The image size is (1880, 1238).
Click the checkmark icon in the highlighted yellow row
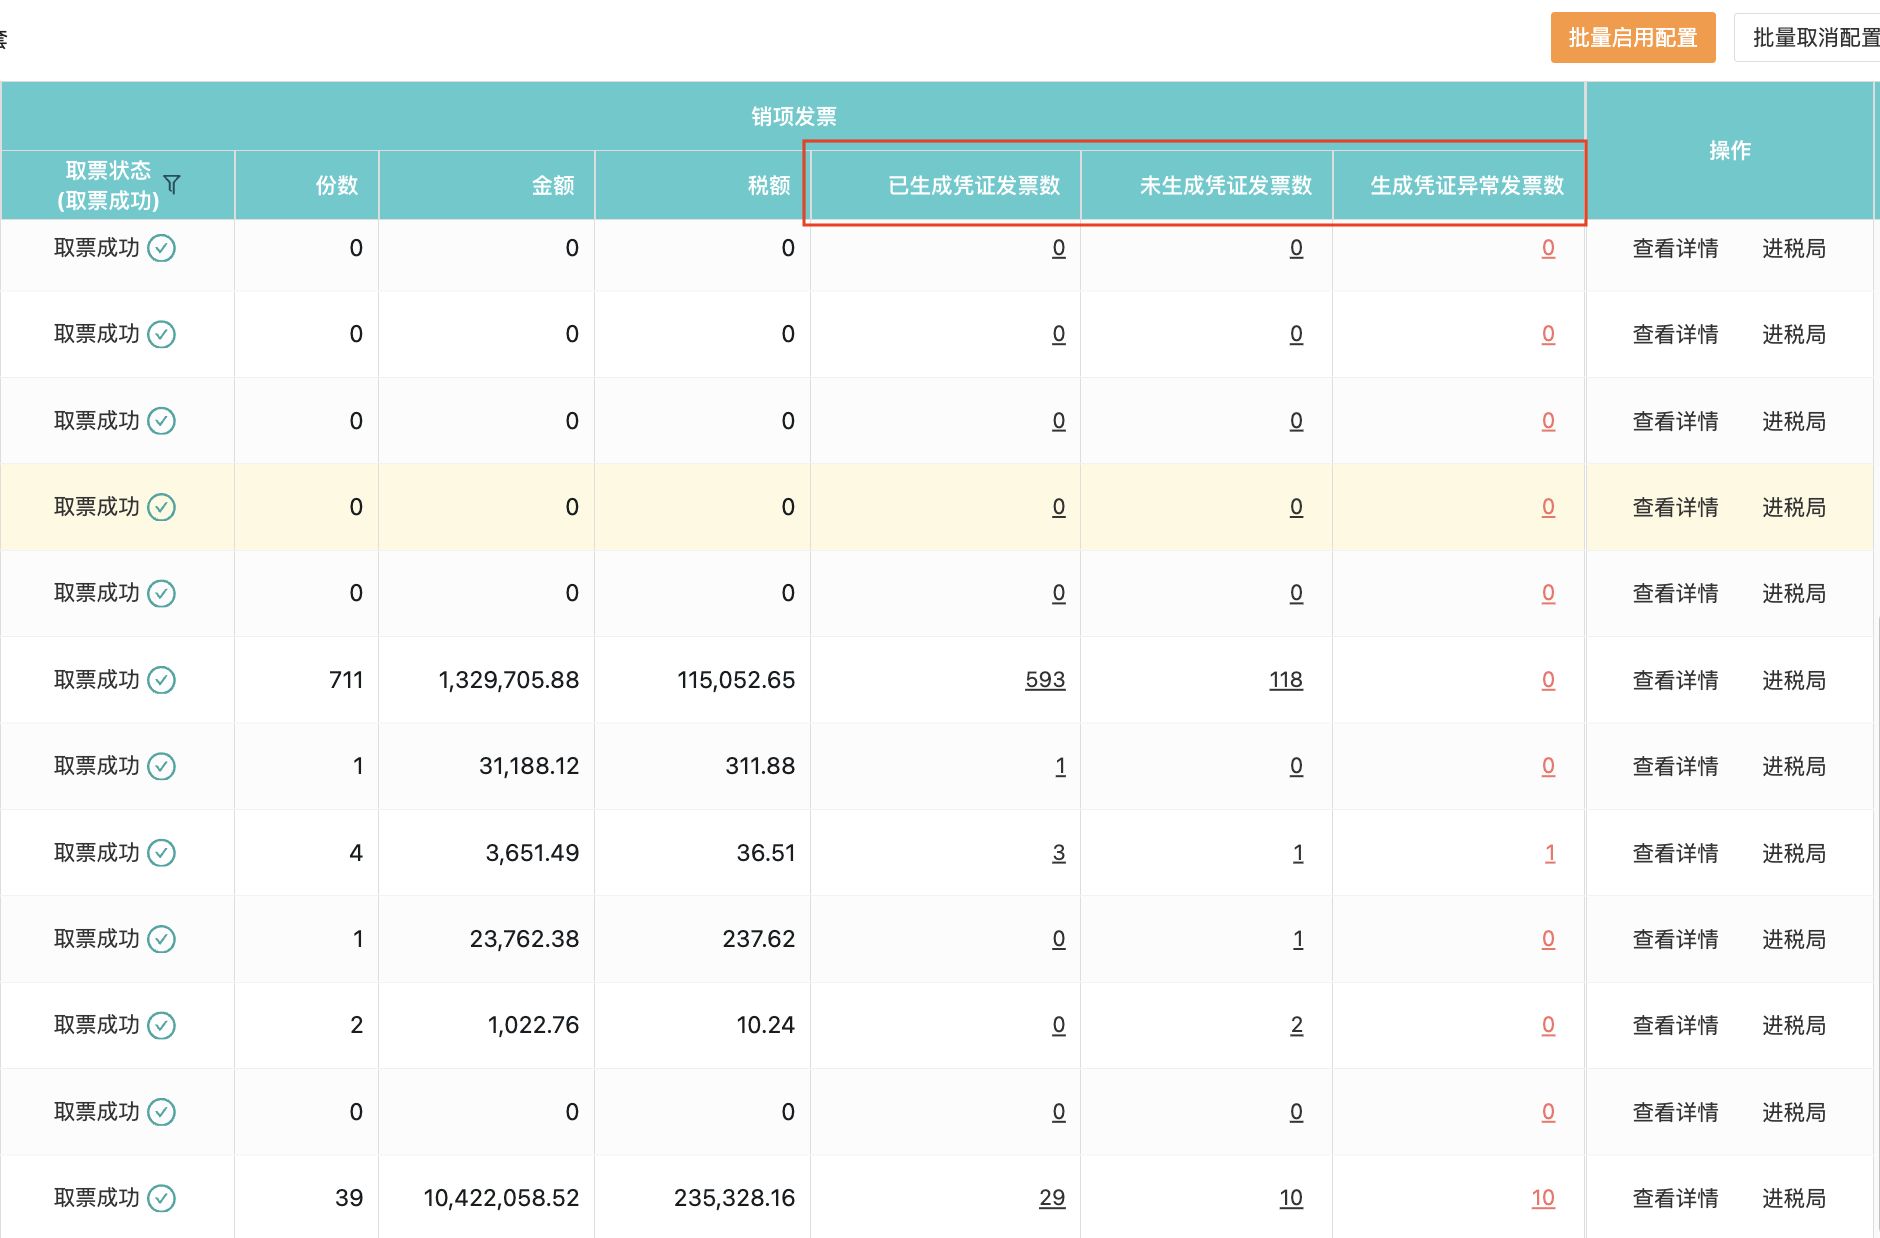pyautogui.click(x=162, y=507)
